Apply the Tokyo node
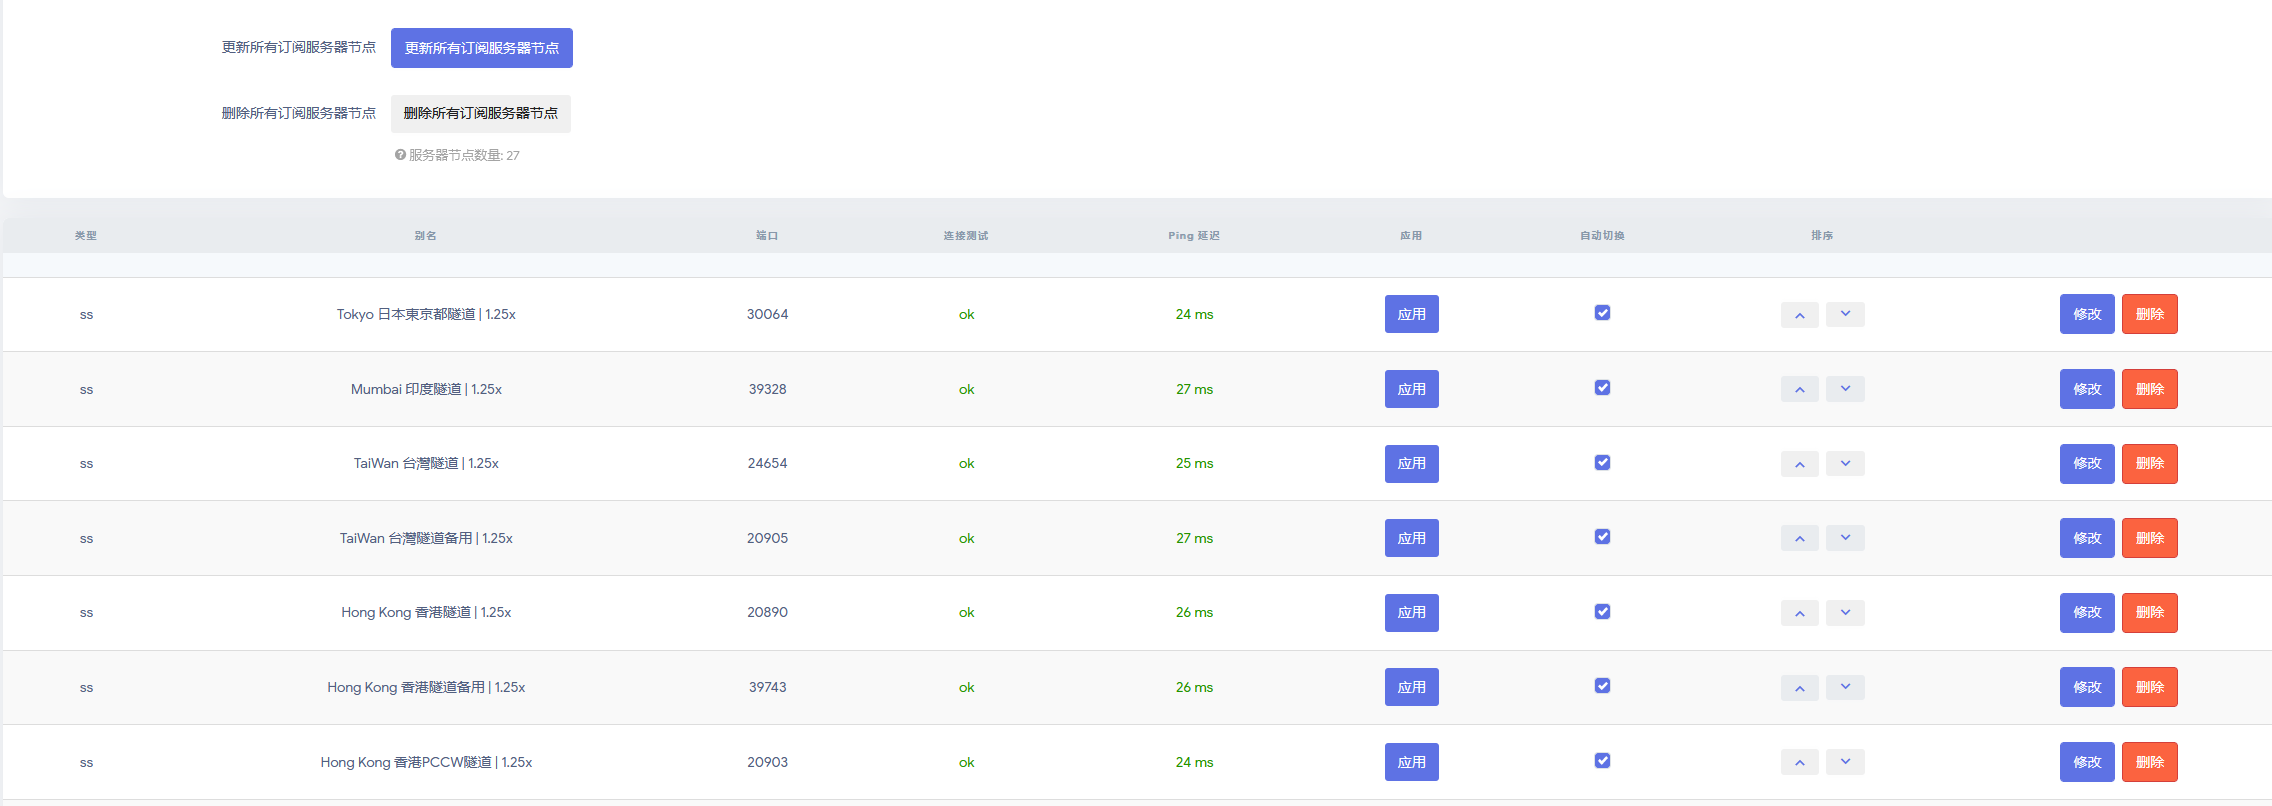The height and width of the screenshot is (806, 2272). pyautogui.click(x=1411, y=314)
